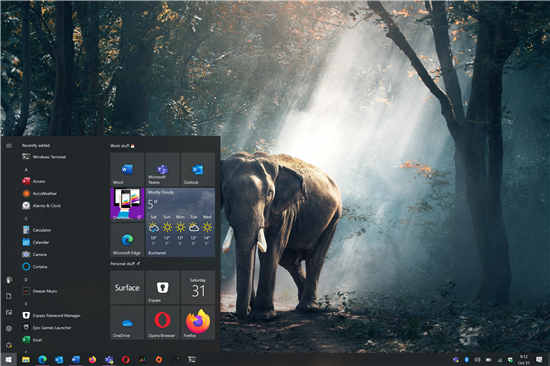Click the green Windows Security tray icon

[510, 360]
